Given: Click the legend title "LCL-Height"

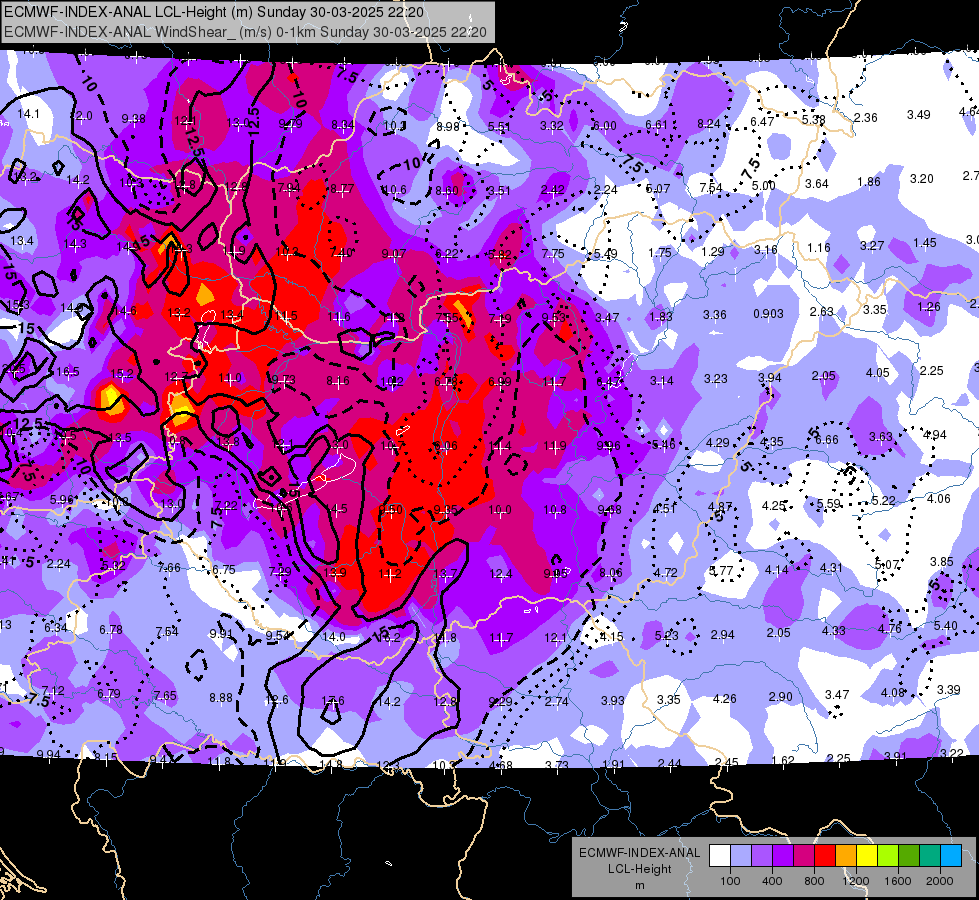Looking at the screenshot, I should point(640,869).
